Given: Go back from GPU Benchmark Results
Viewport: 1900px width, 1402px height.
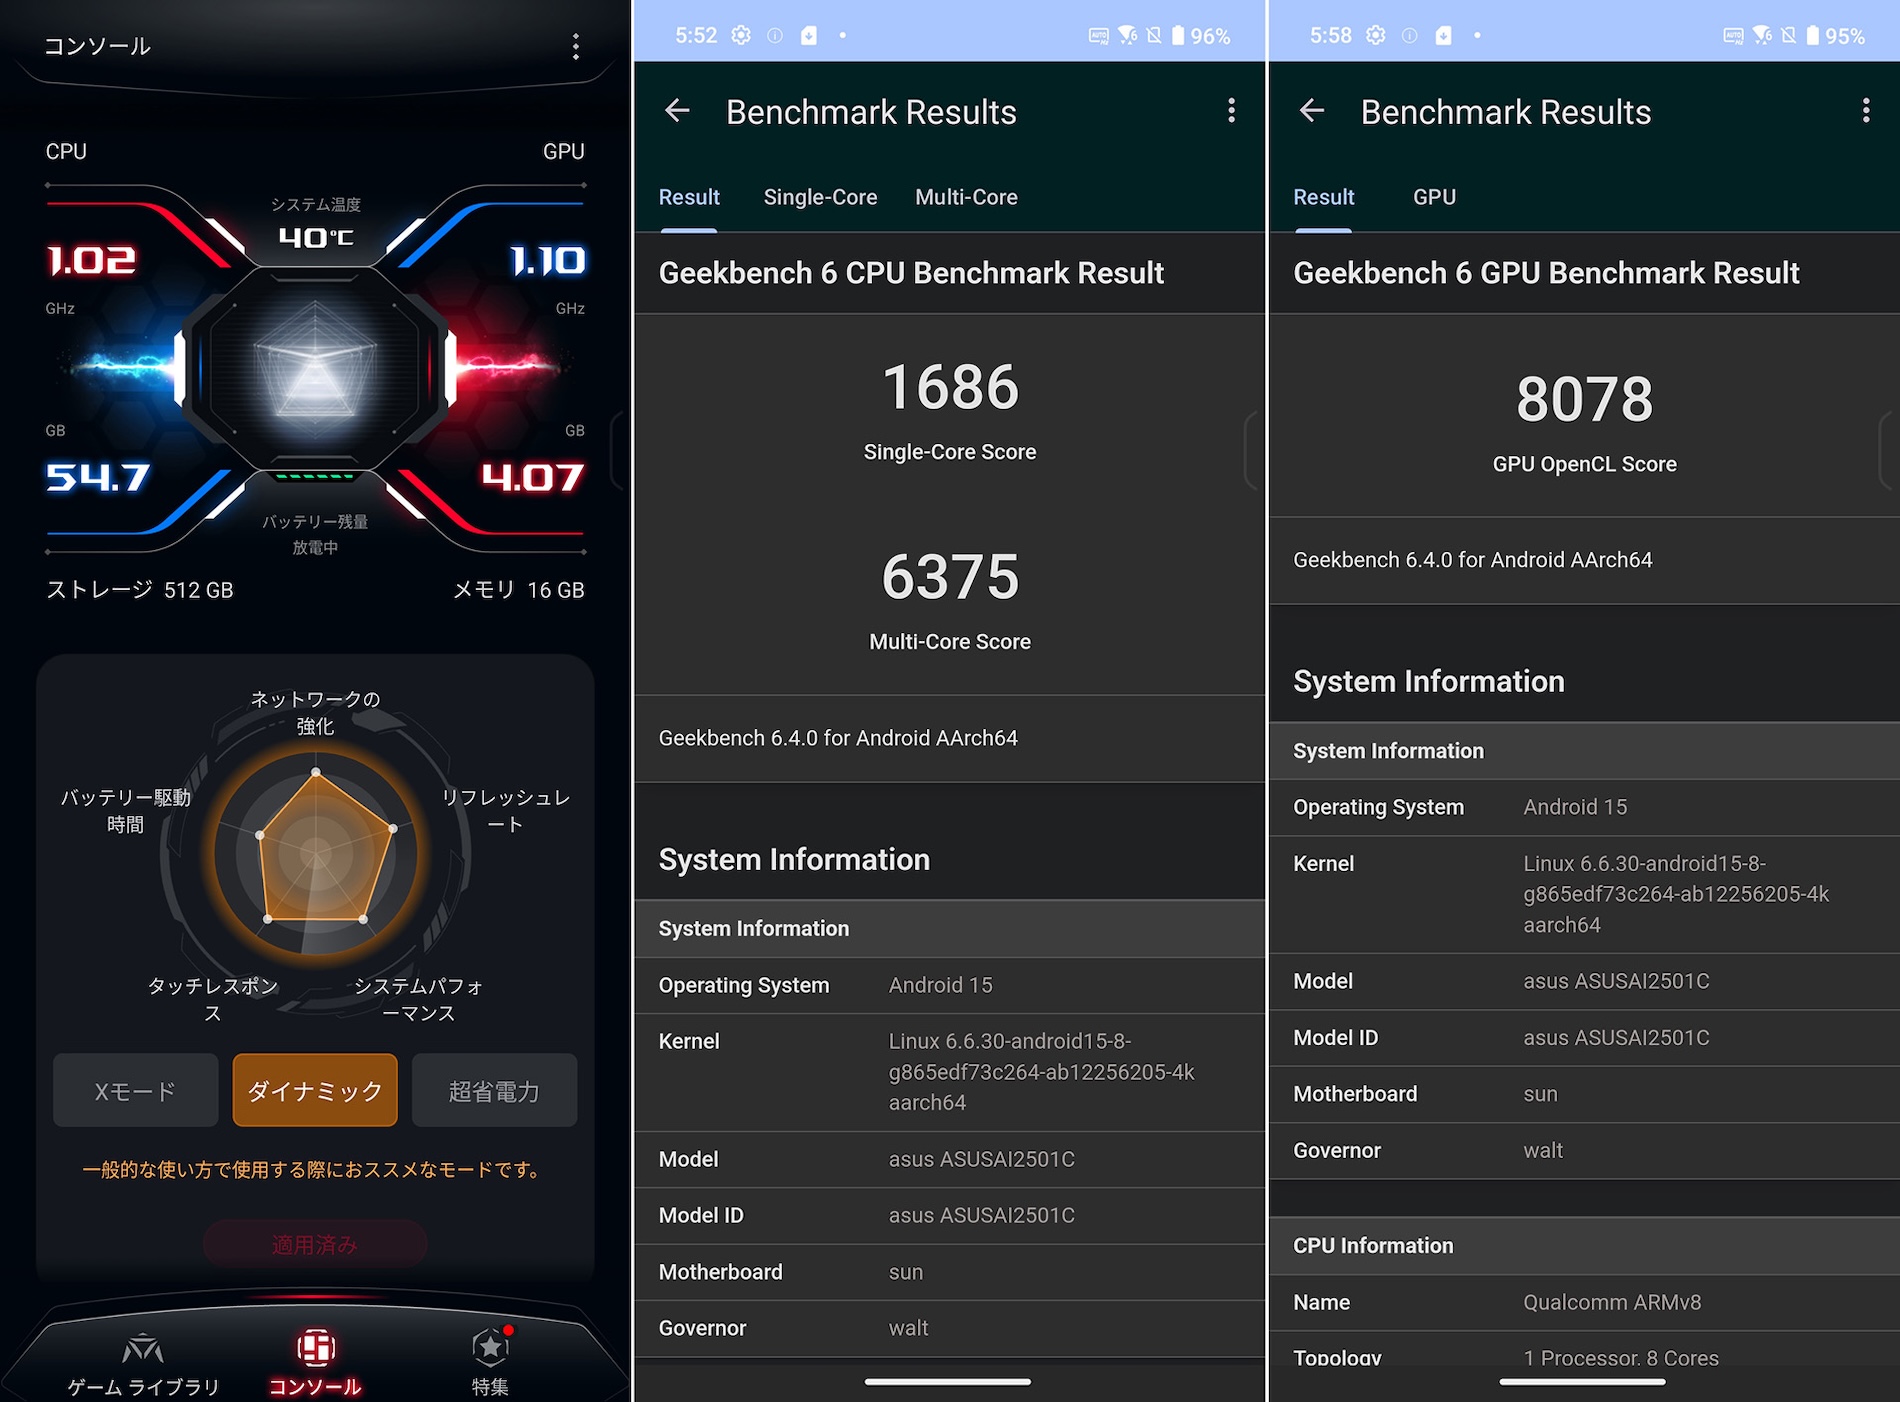Looking at the screenshot, I should 1312,111.
